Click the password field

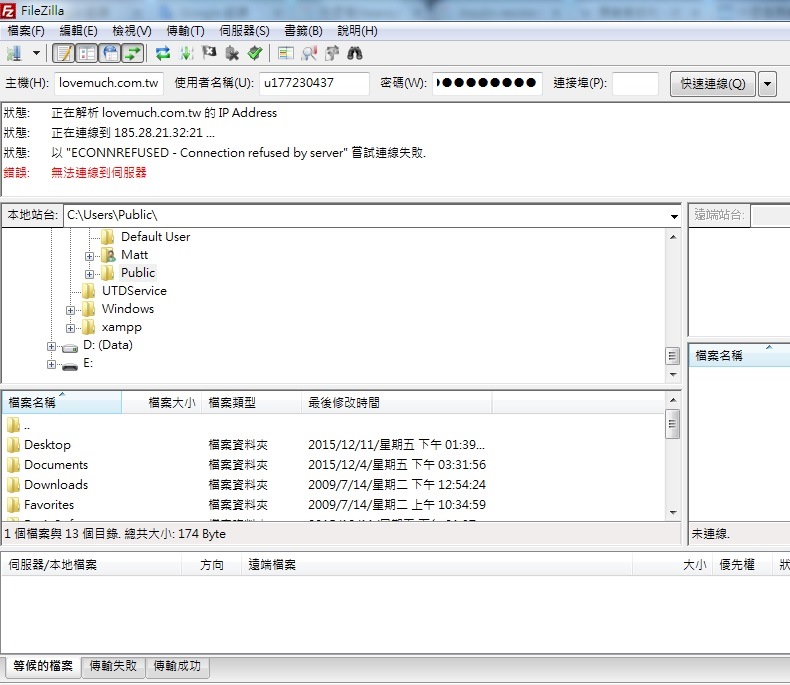[487, 83]
